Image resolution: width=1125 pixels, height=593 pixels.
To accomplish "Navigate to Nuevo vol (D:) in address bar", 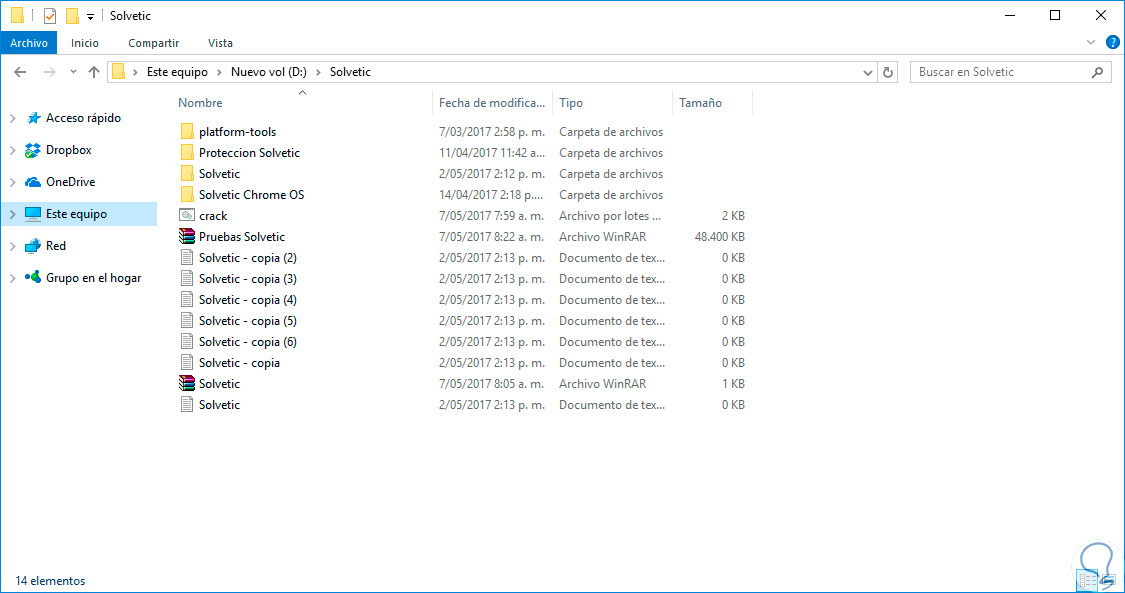I will pyautogui.click(x=268, y=72).
